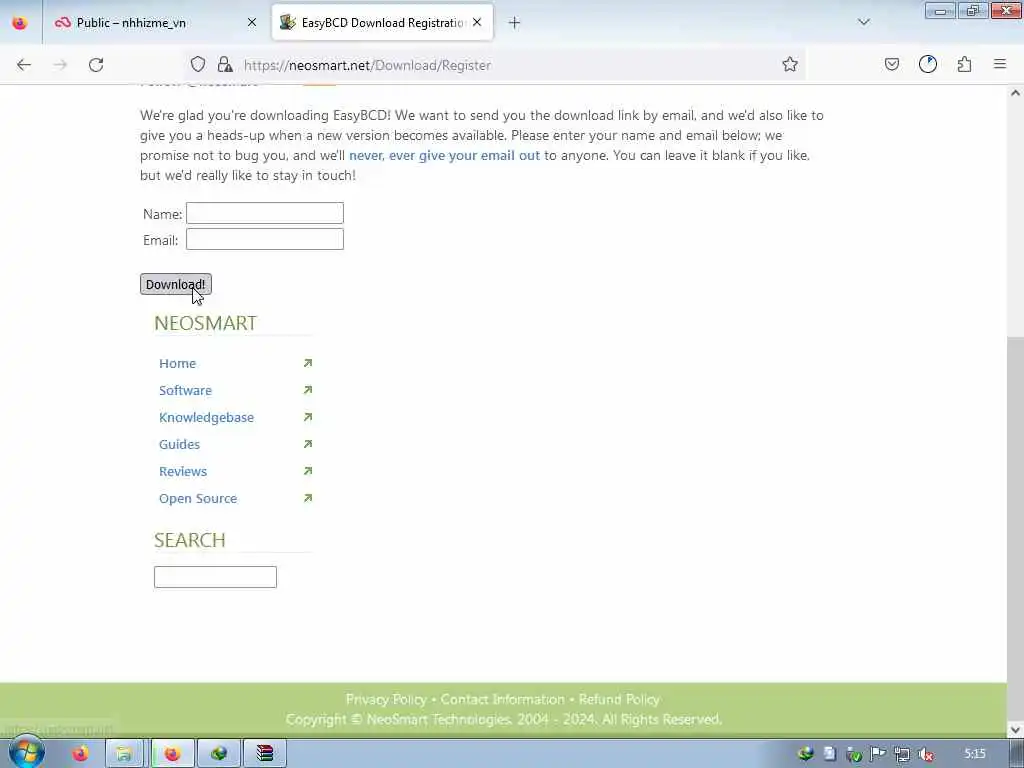1024x768 pixels.
Task: Close the EasyBCD Download Registration tab
Action: coord(477,23)
